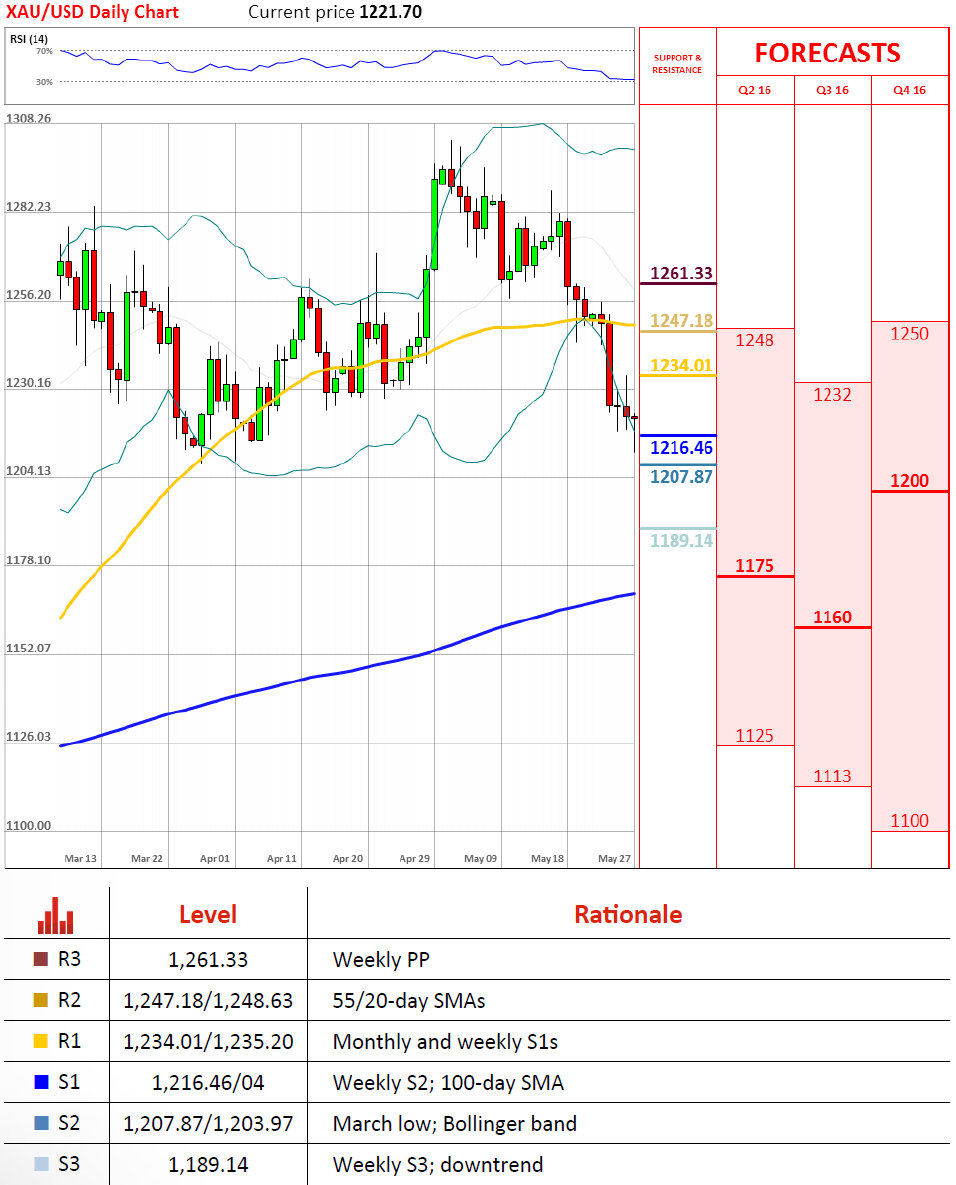Click the Rationale column header

tap(628, 914)
